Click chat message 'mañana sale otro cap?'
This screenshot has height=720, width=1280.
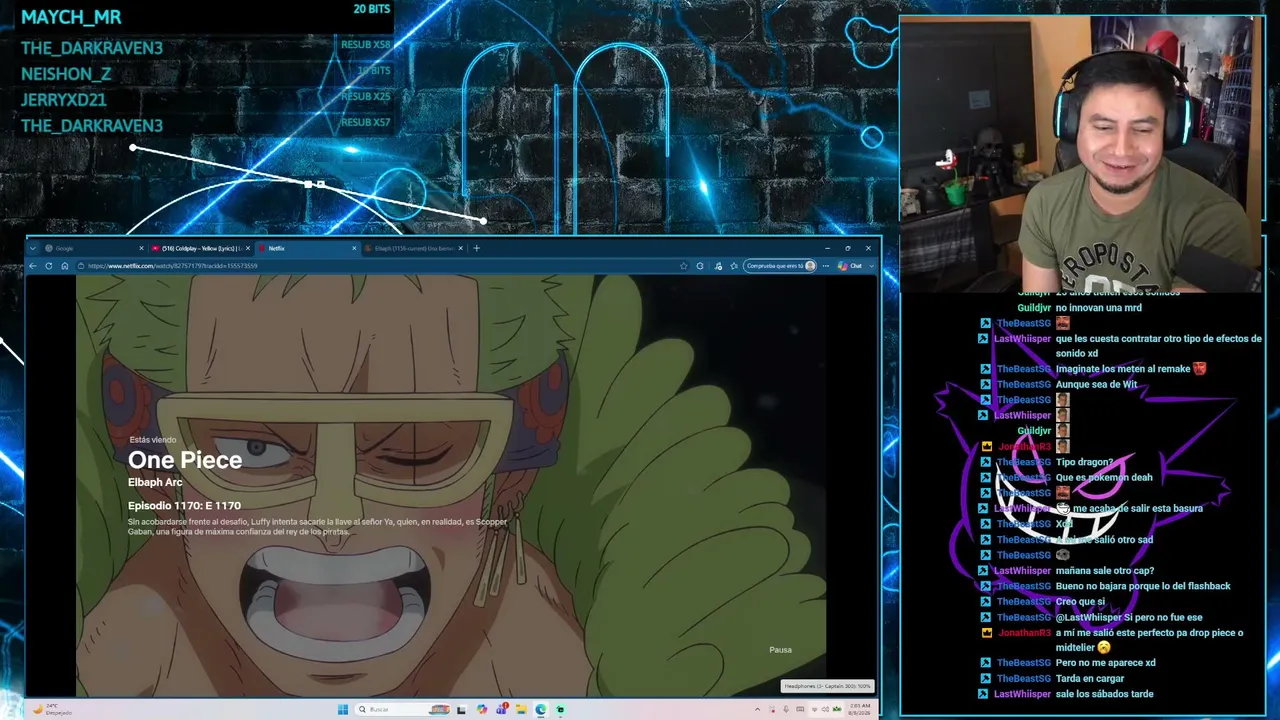coord(1105,571)
